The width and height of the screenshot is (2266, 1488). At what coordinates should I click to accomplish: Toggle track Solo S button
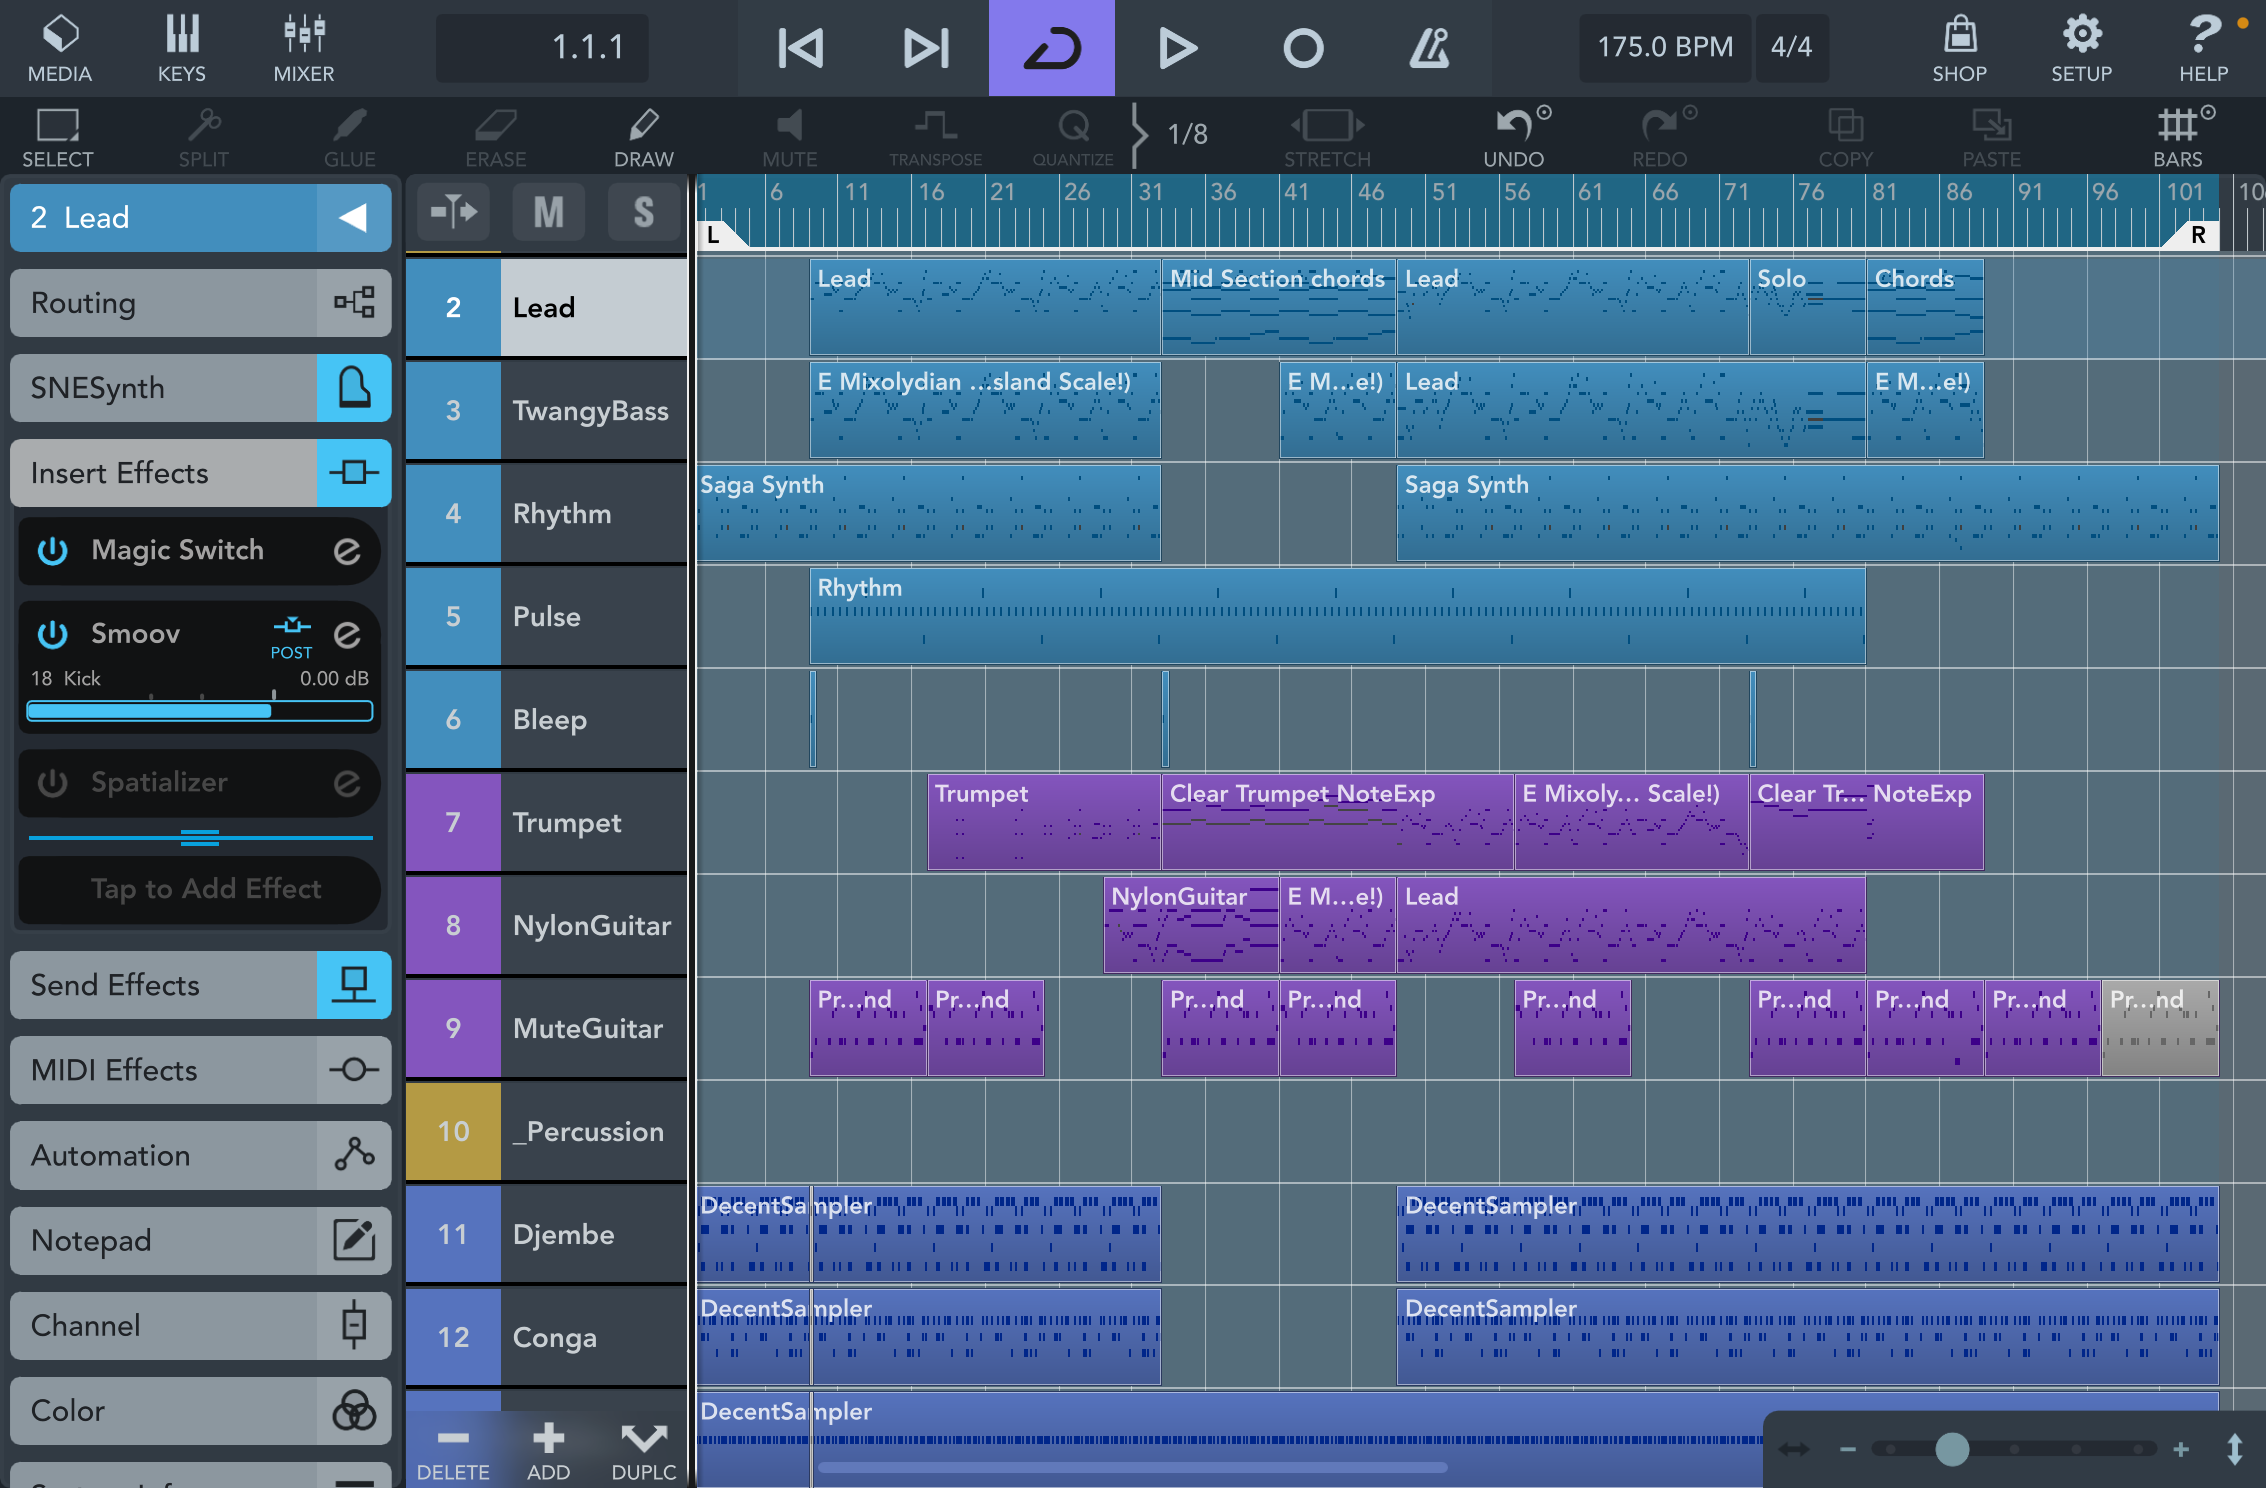pyautogui.click(x=643, y=212)
